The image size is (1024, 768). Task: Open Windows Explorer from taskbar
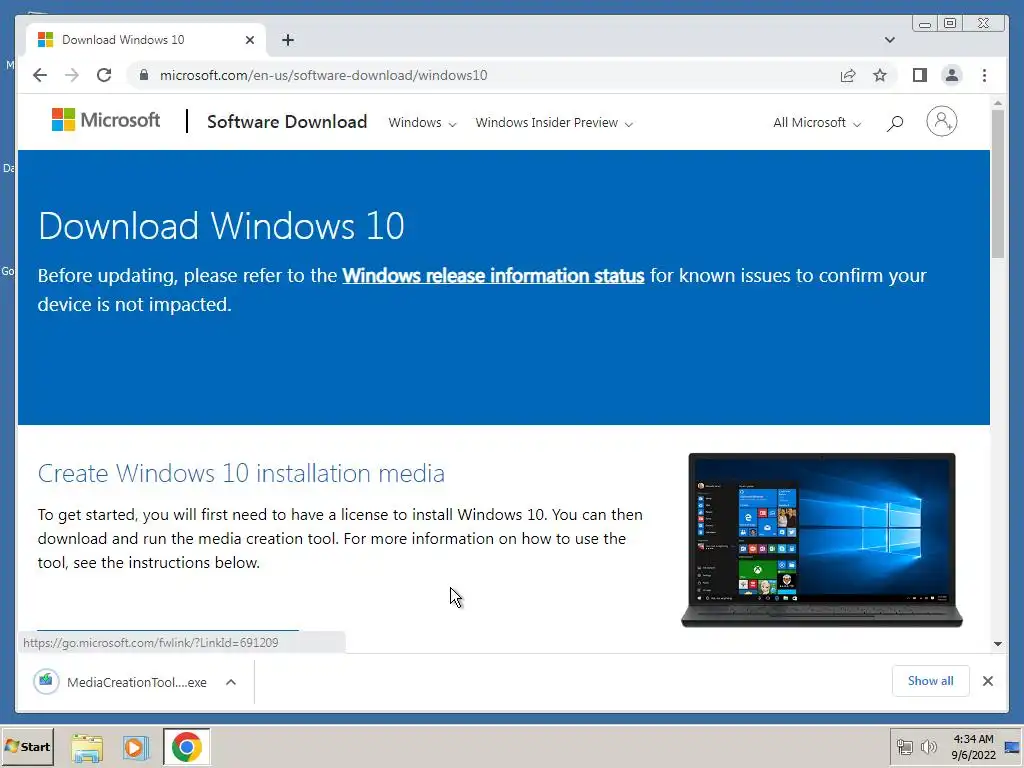coord(87,746)
